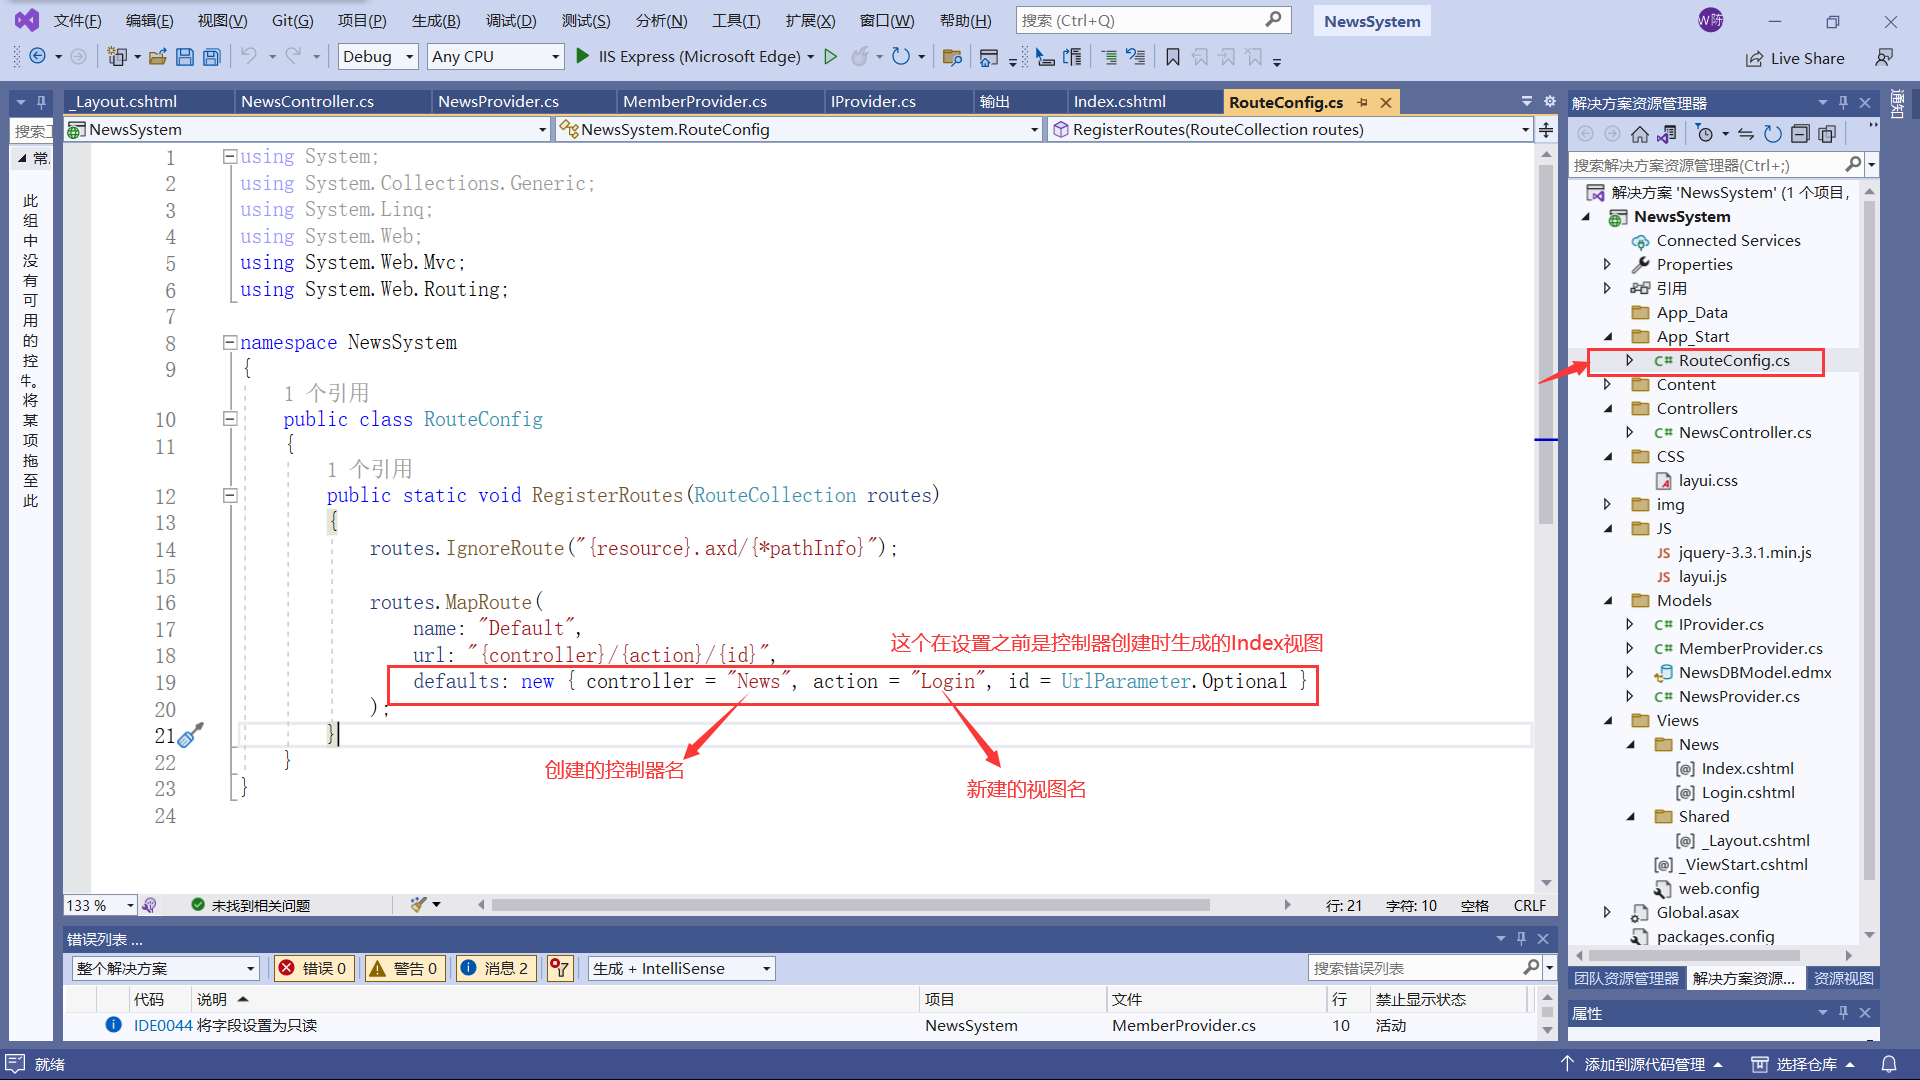Click the bookmark toggle icon in toolbar
Screen dimensions: 1920x1080
click(1173, 57)
